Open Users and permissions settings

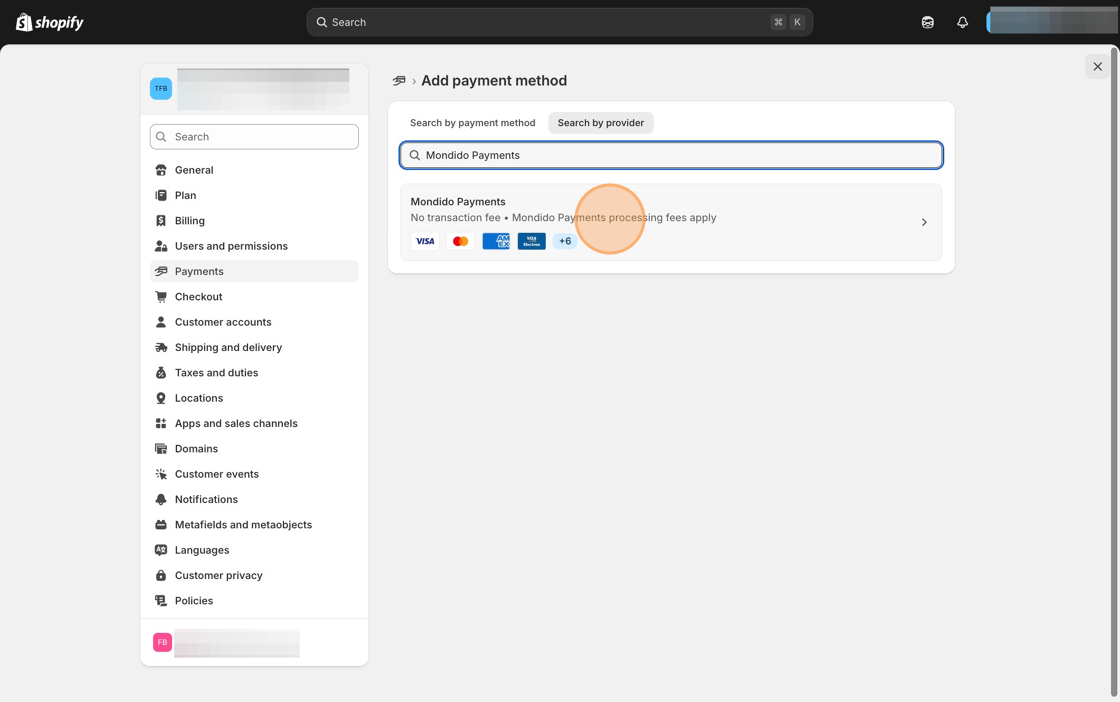click(254, 246)
